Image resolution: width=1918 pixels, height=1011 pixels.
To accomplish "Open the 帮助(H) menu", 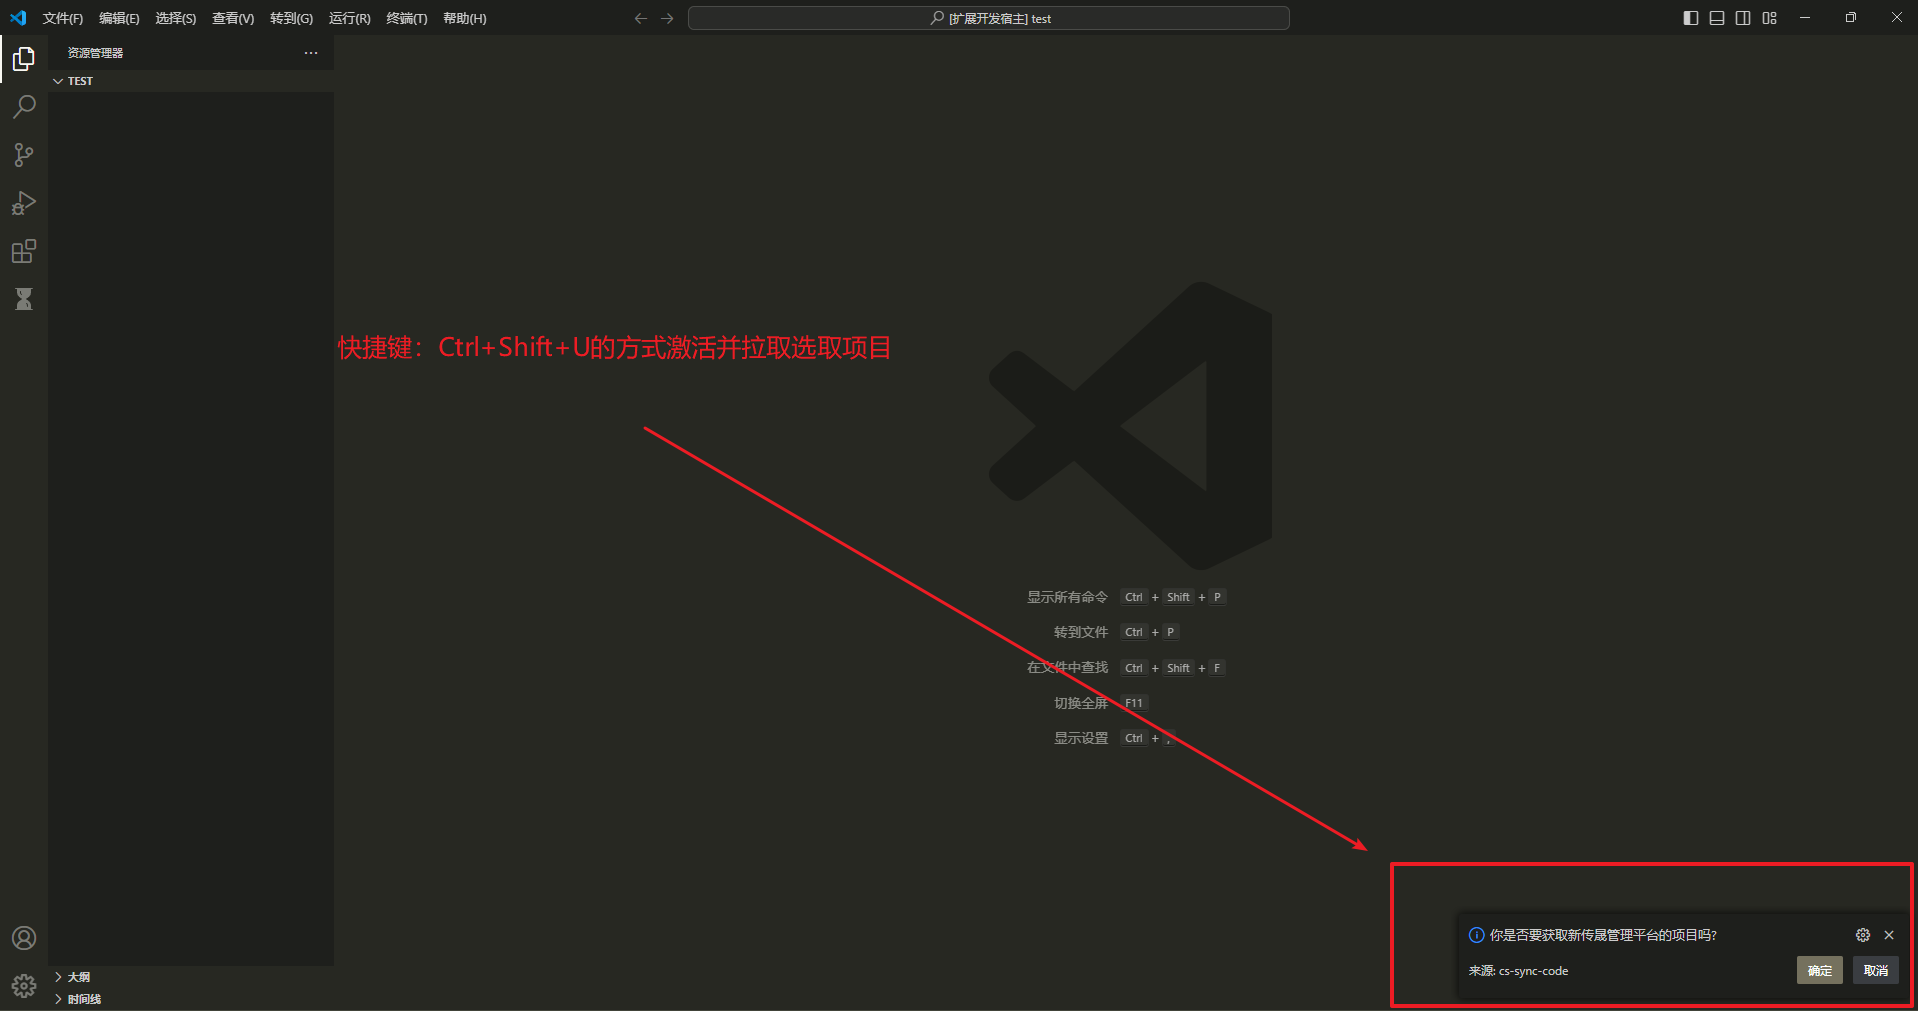I will click(x=464, y=18).
